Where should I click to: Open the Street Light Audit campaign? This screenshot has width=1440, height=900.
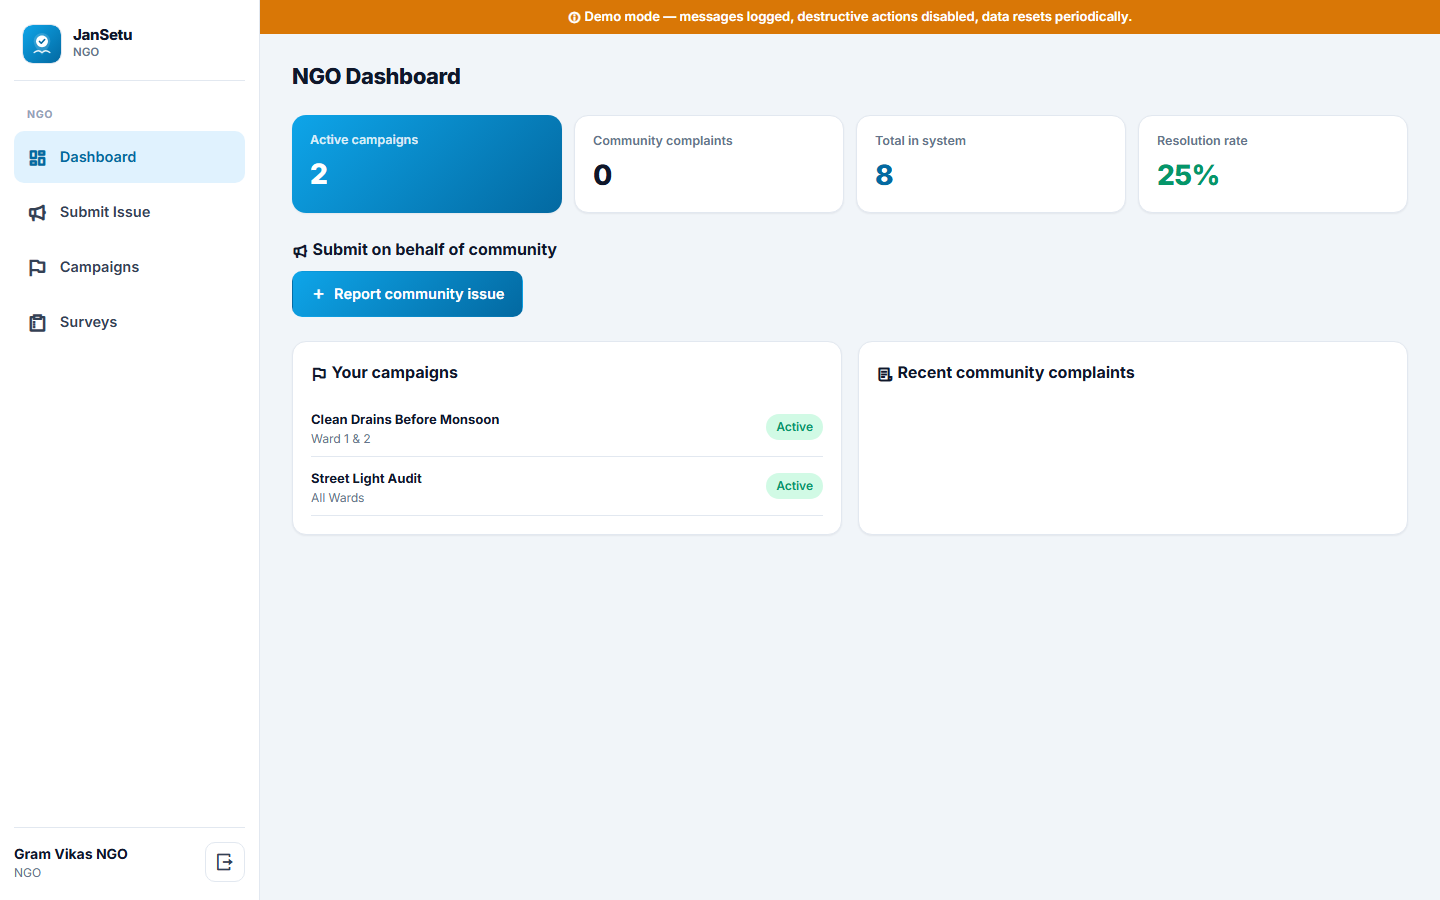[567, 487]
